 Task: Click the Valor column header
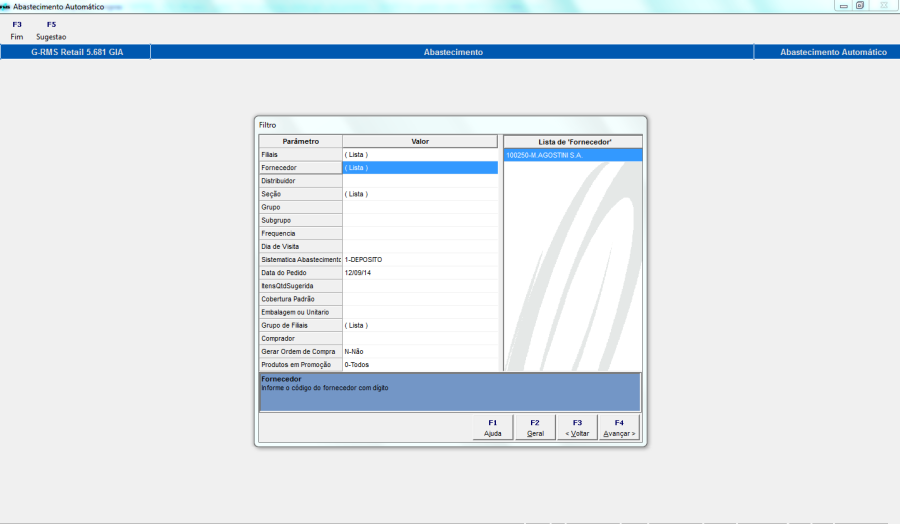pos(420,141)
